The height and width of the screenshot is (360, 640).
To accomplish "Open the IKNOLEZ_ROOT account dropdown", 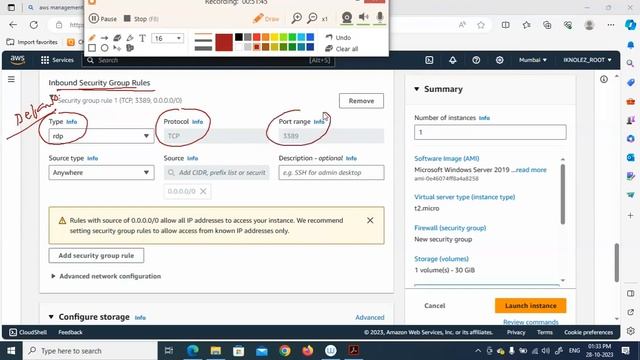I will tap(587, 60).
